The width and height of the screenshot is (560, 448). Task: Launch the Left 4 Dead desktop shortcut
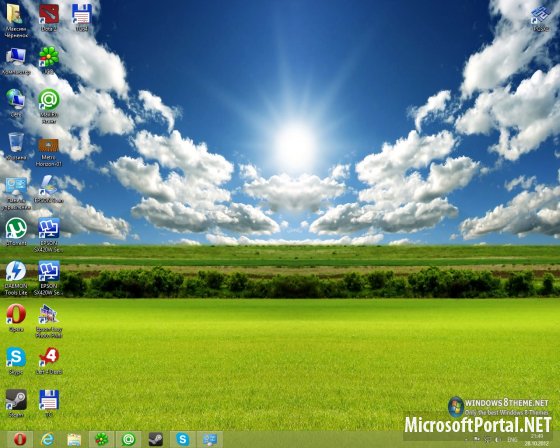point(49,360)
